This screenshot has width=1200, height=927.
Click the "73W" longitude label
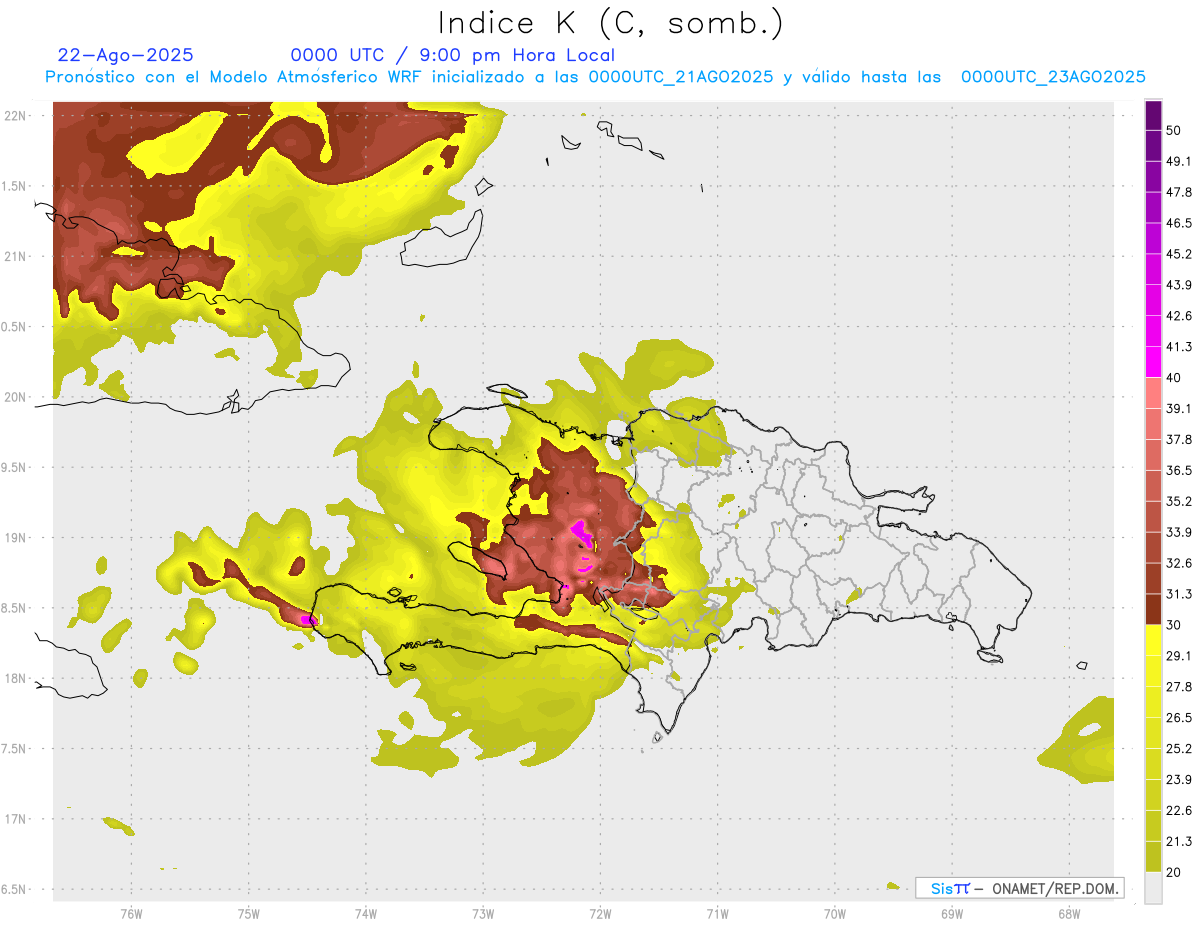coord(483,914)
